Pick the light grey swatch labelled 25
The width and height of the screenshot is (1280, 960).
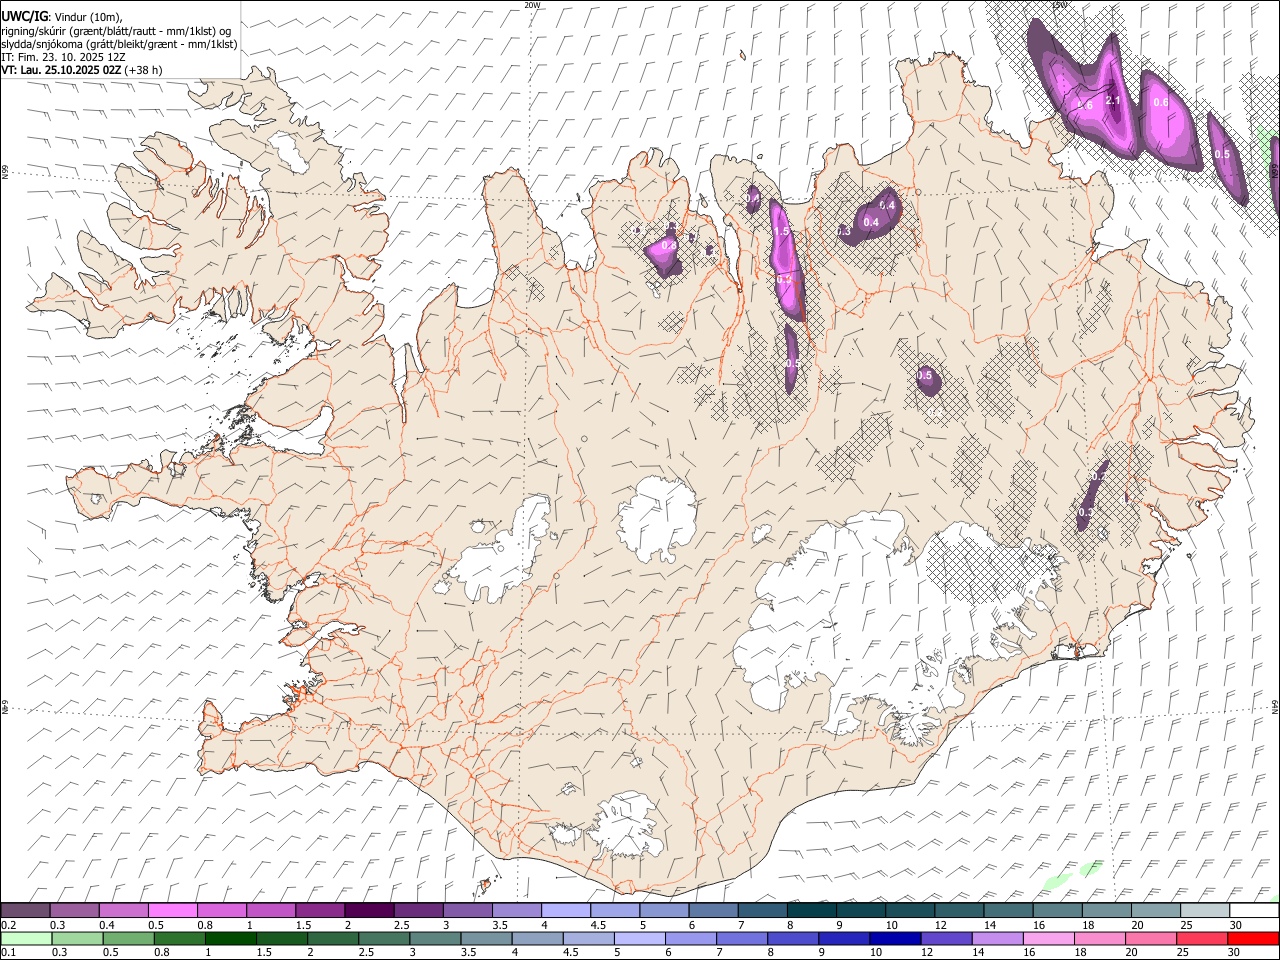[x=1205, y=910]
